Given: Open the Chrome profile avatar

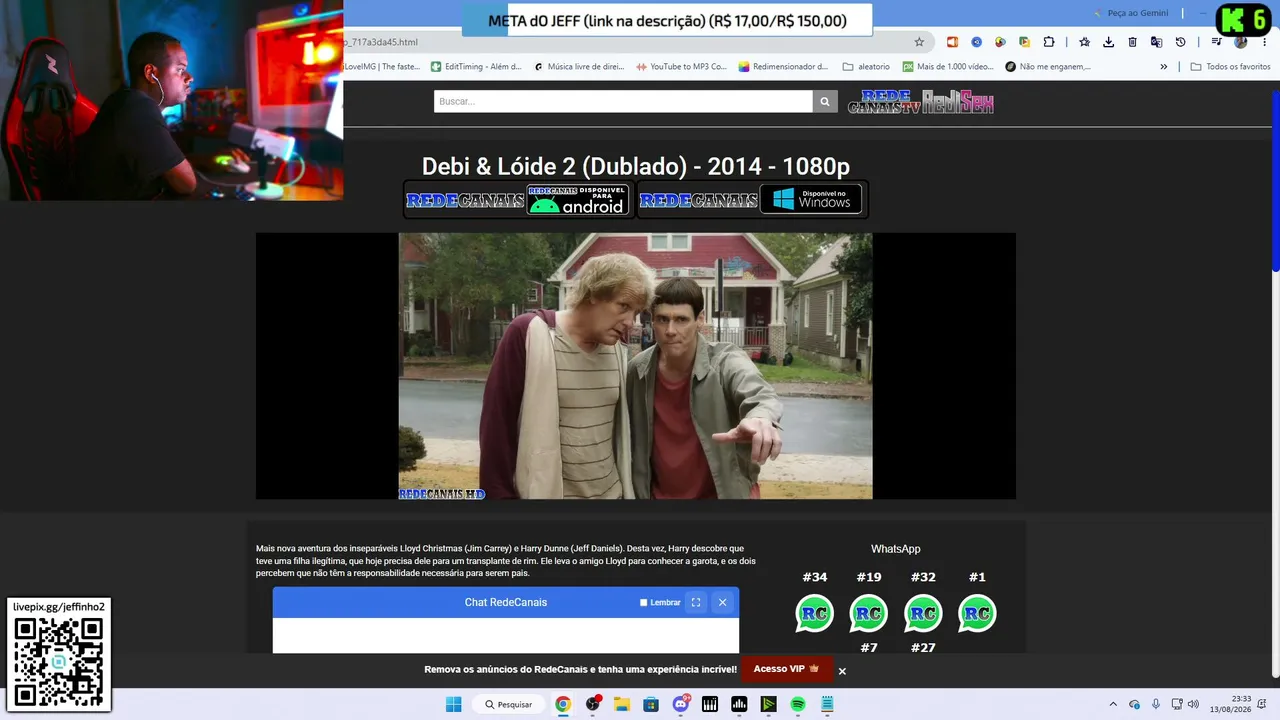Looking at the screenshot, I should (x=1241, y=42).
